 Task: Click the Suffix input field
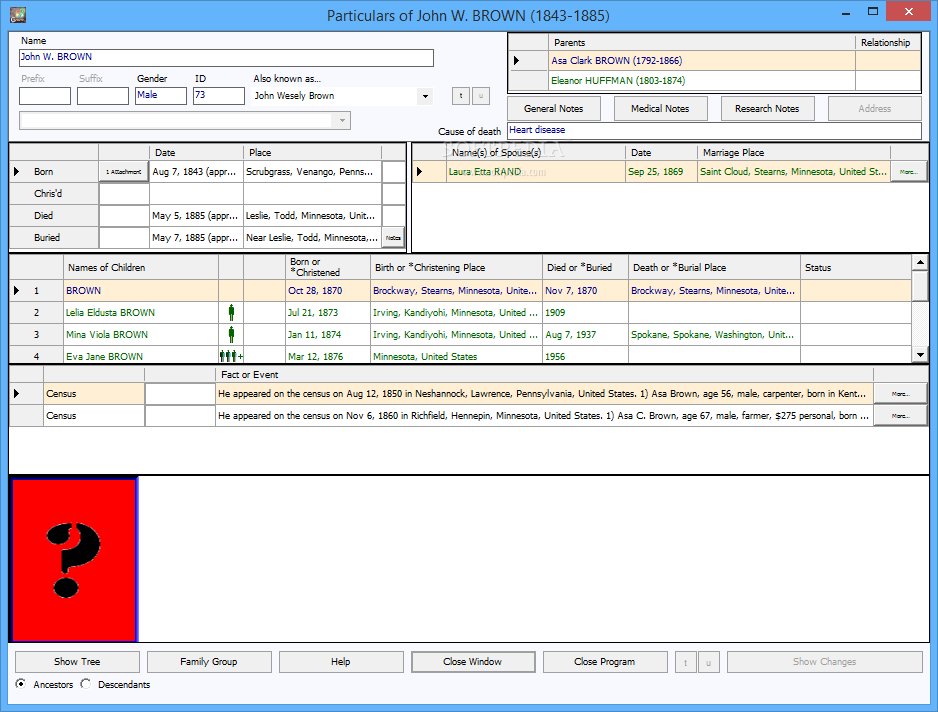point(103,96)
